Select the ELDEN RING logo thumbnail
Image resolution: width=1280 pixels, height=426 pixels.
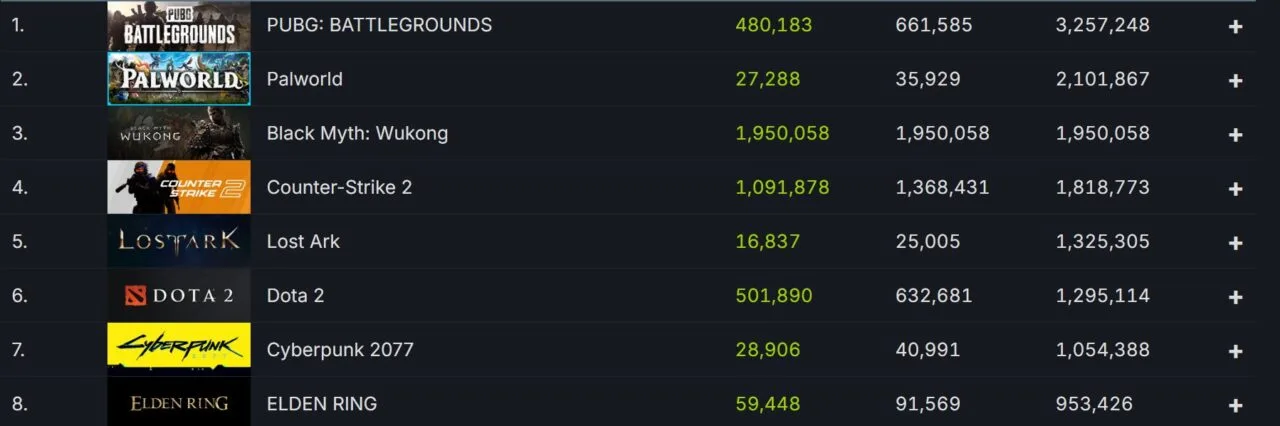pyautogui.click(x=178, y=403)
